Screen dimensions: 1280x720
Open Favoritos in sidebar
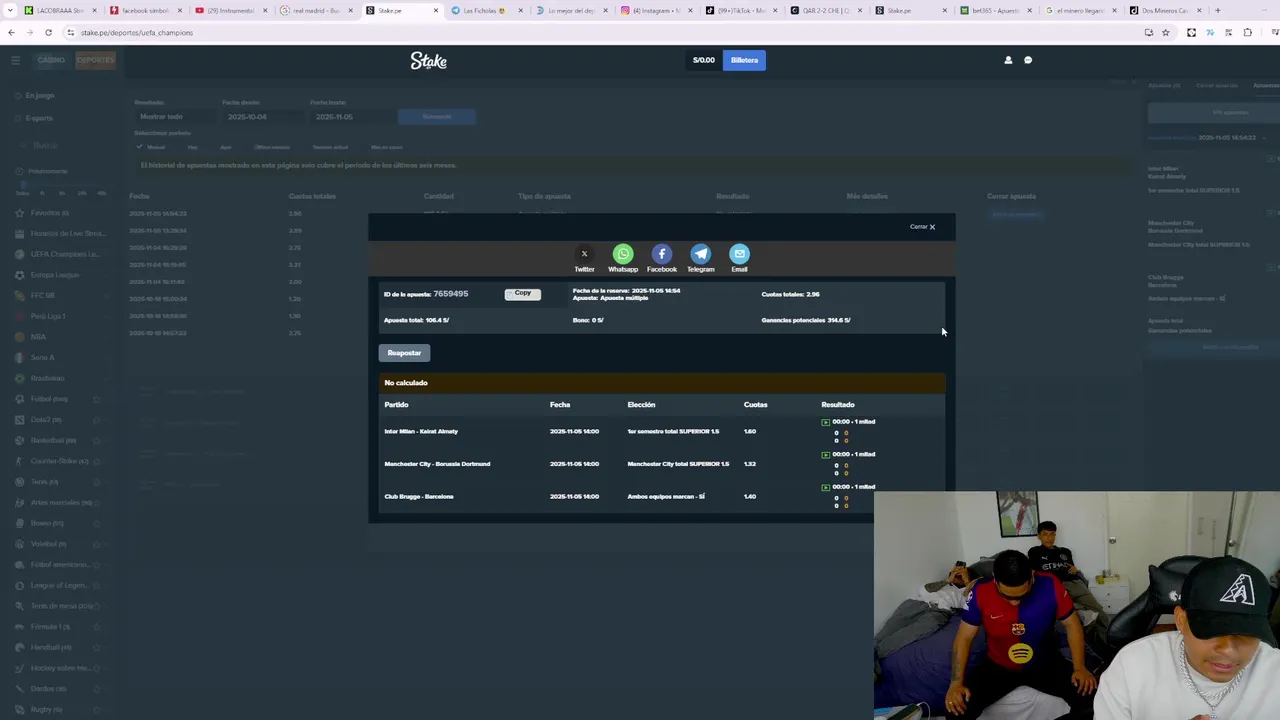point(49,213)
